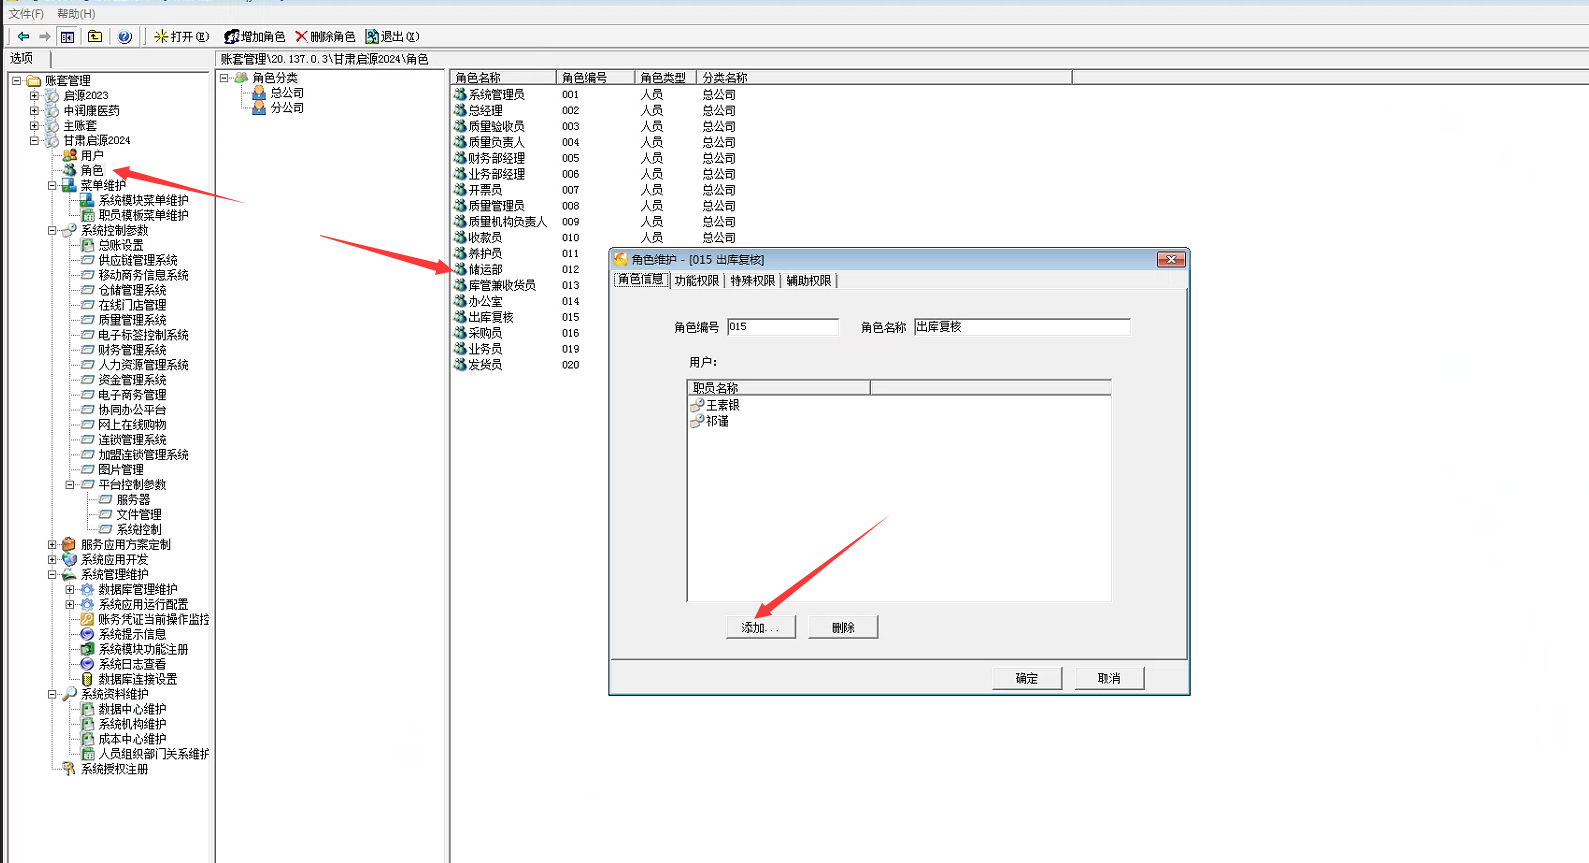Click the 增加角色 (Add Role) toolbar button

point(255,37)
